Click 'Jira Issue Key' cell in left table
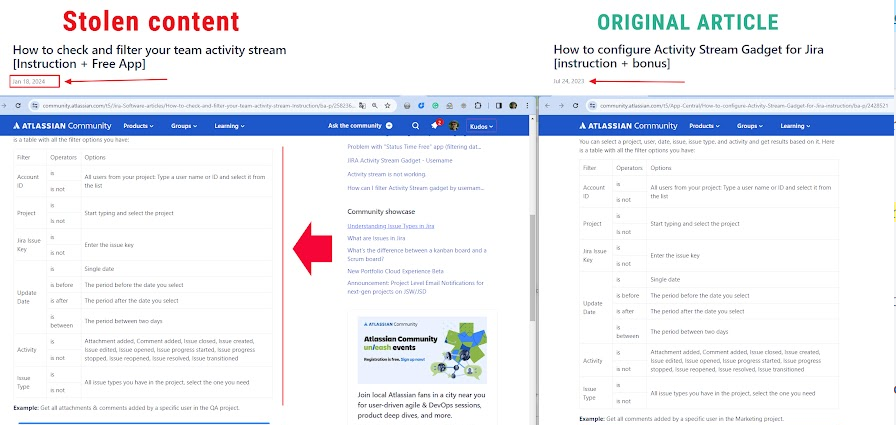The width and height of the screenshot is (896, 425). (29, 244)
